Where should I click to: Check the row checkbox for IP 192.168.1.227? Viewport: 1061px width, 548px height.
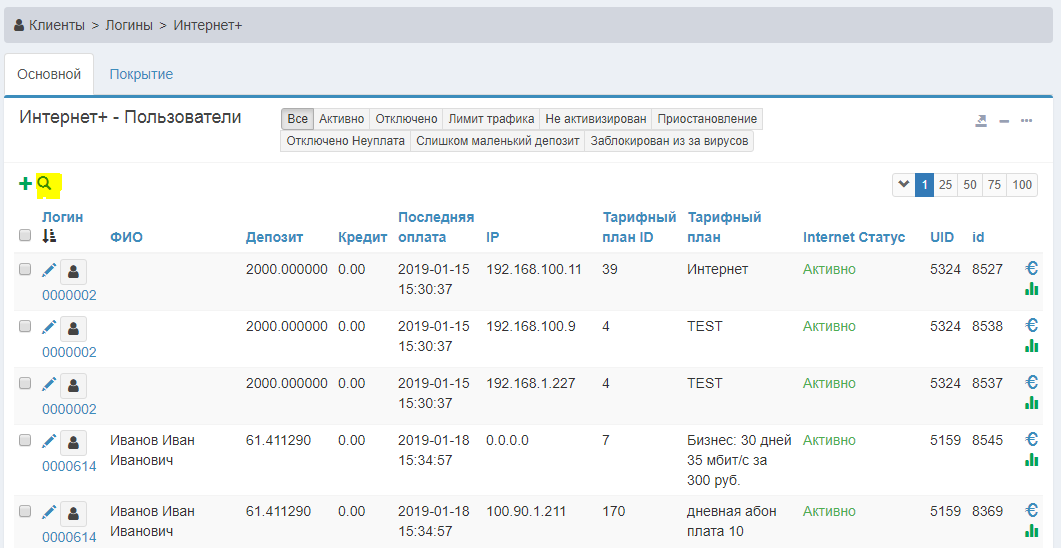(25, 384)
